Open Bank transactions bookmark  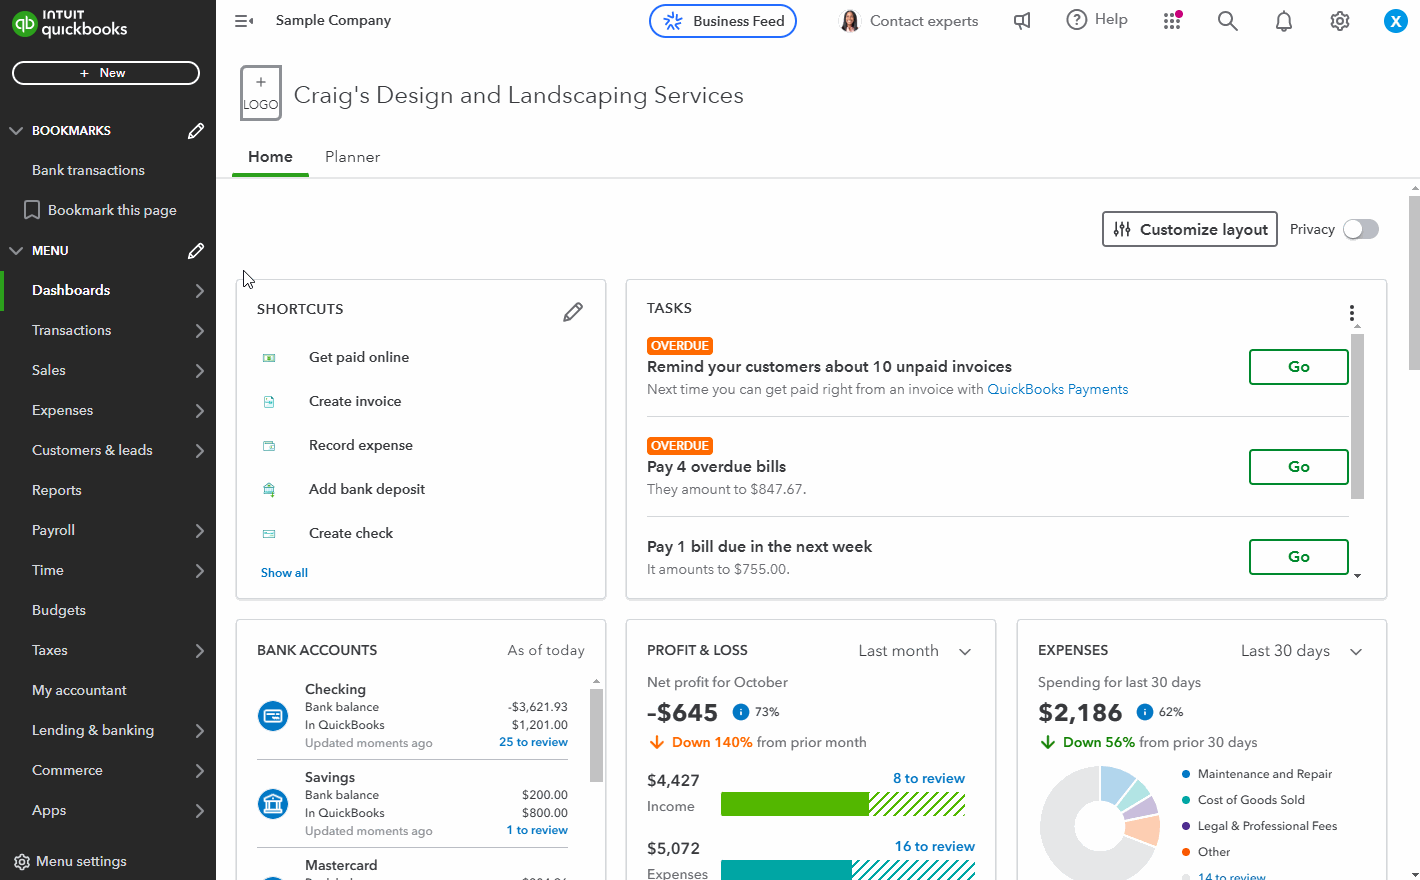pos(88,170)
